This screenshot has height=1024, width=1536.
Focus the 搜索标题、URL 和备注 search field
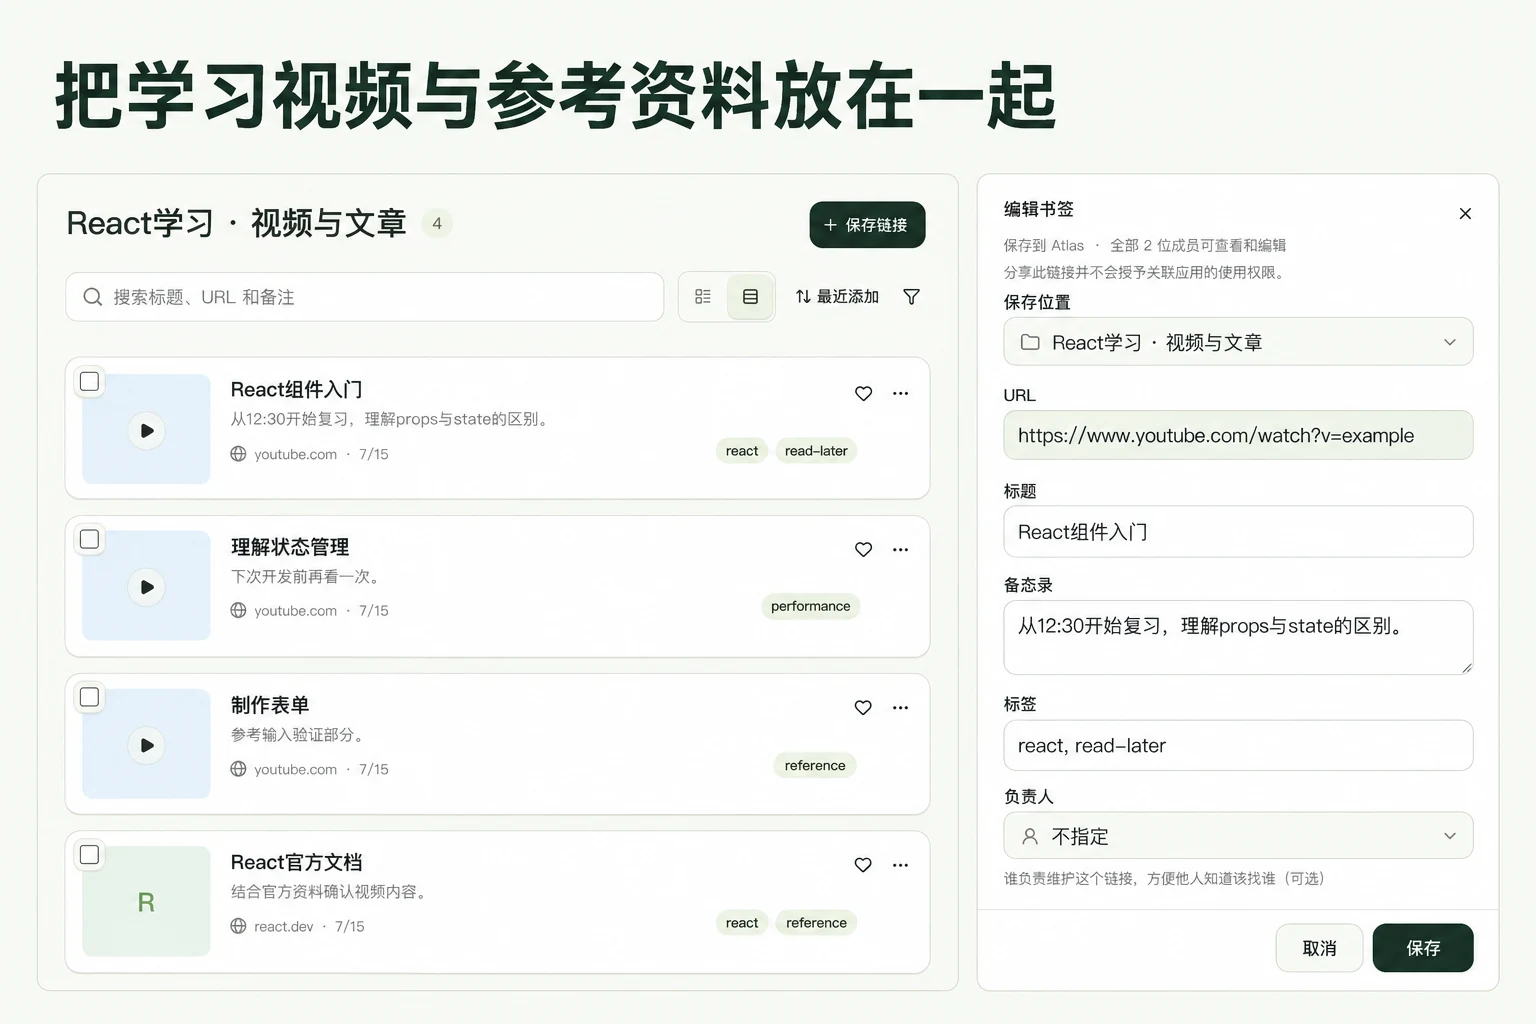(365, 297)
